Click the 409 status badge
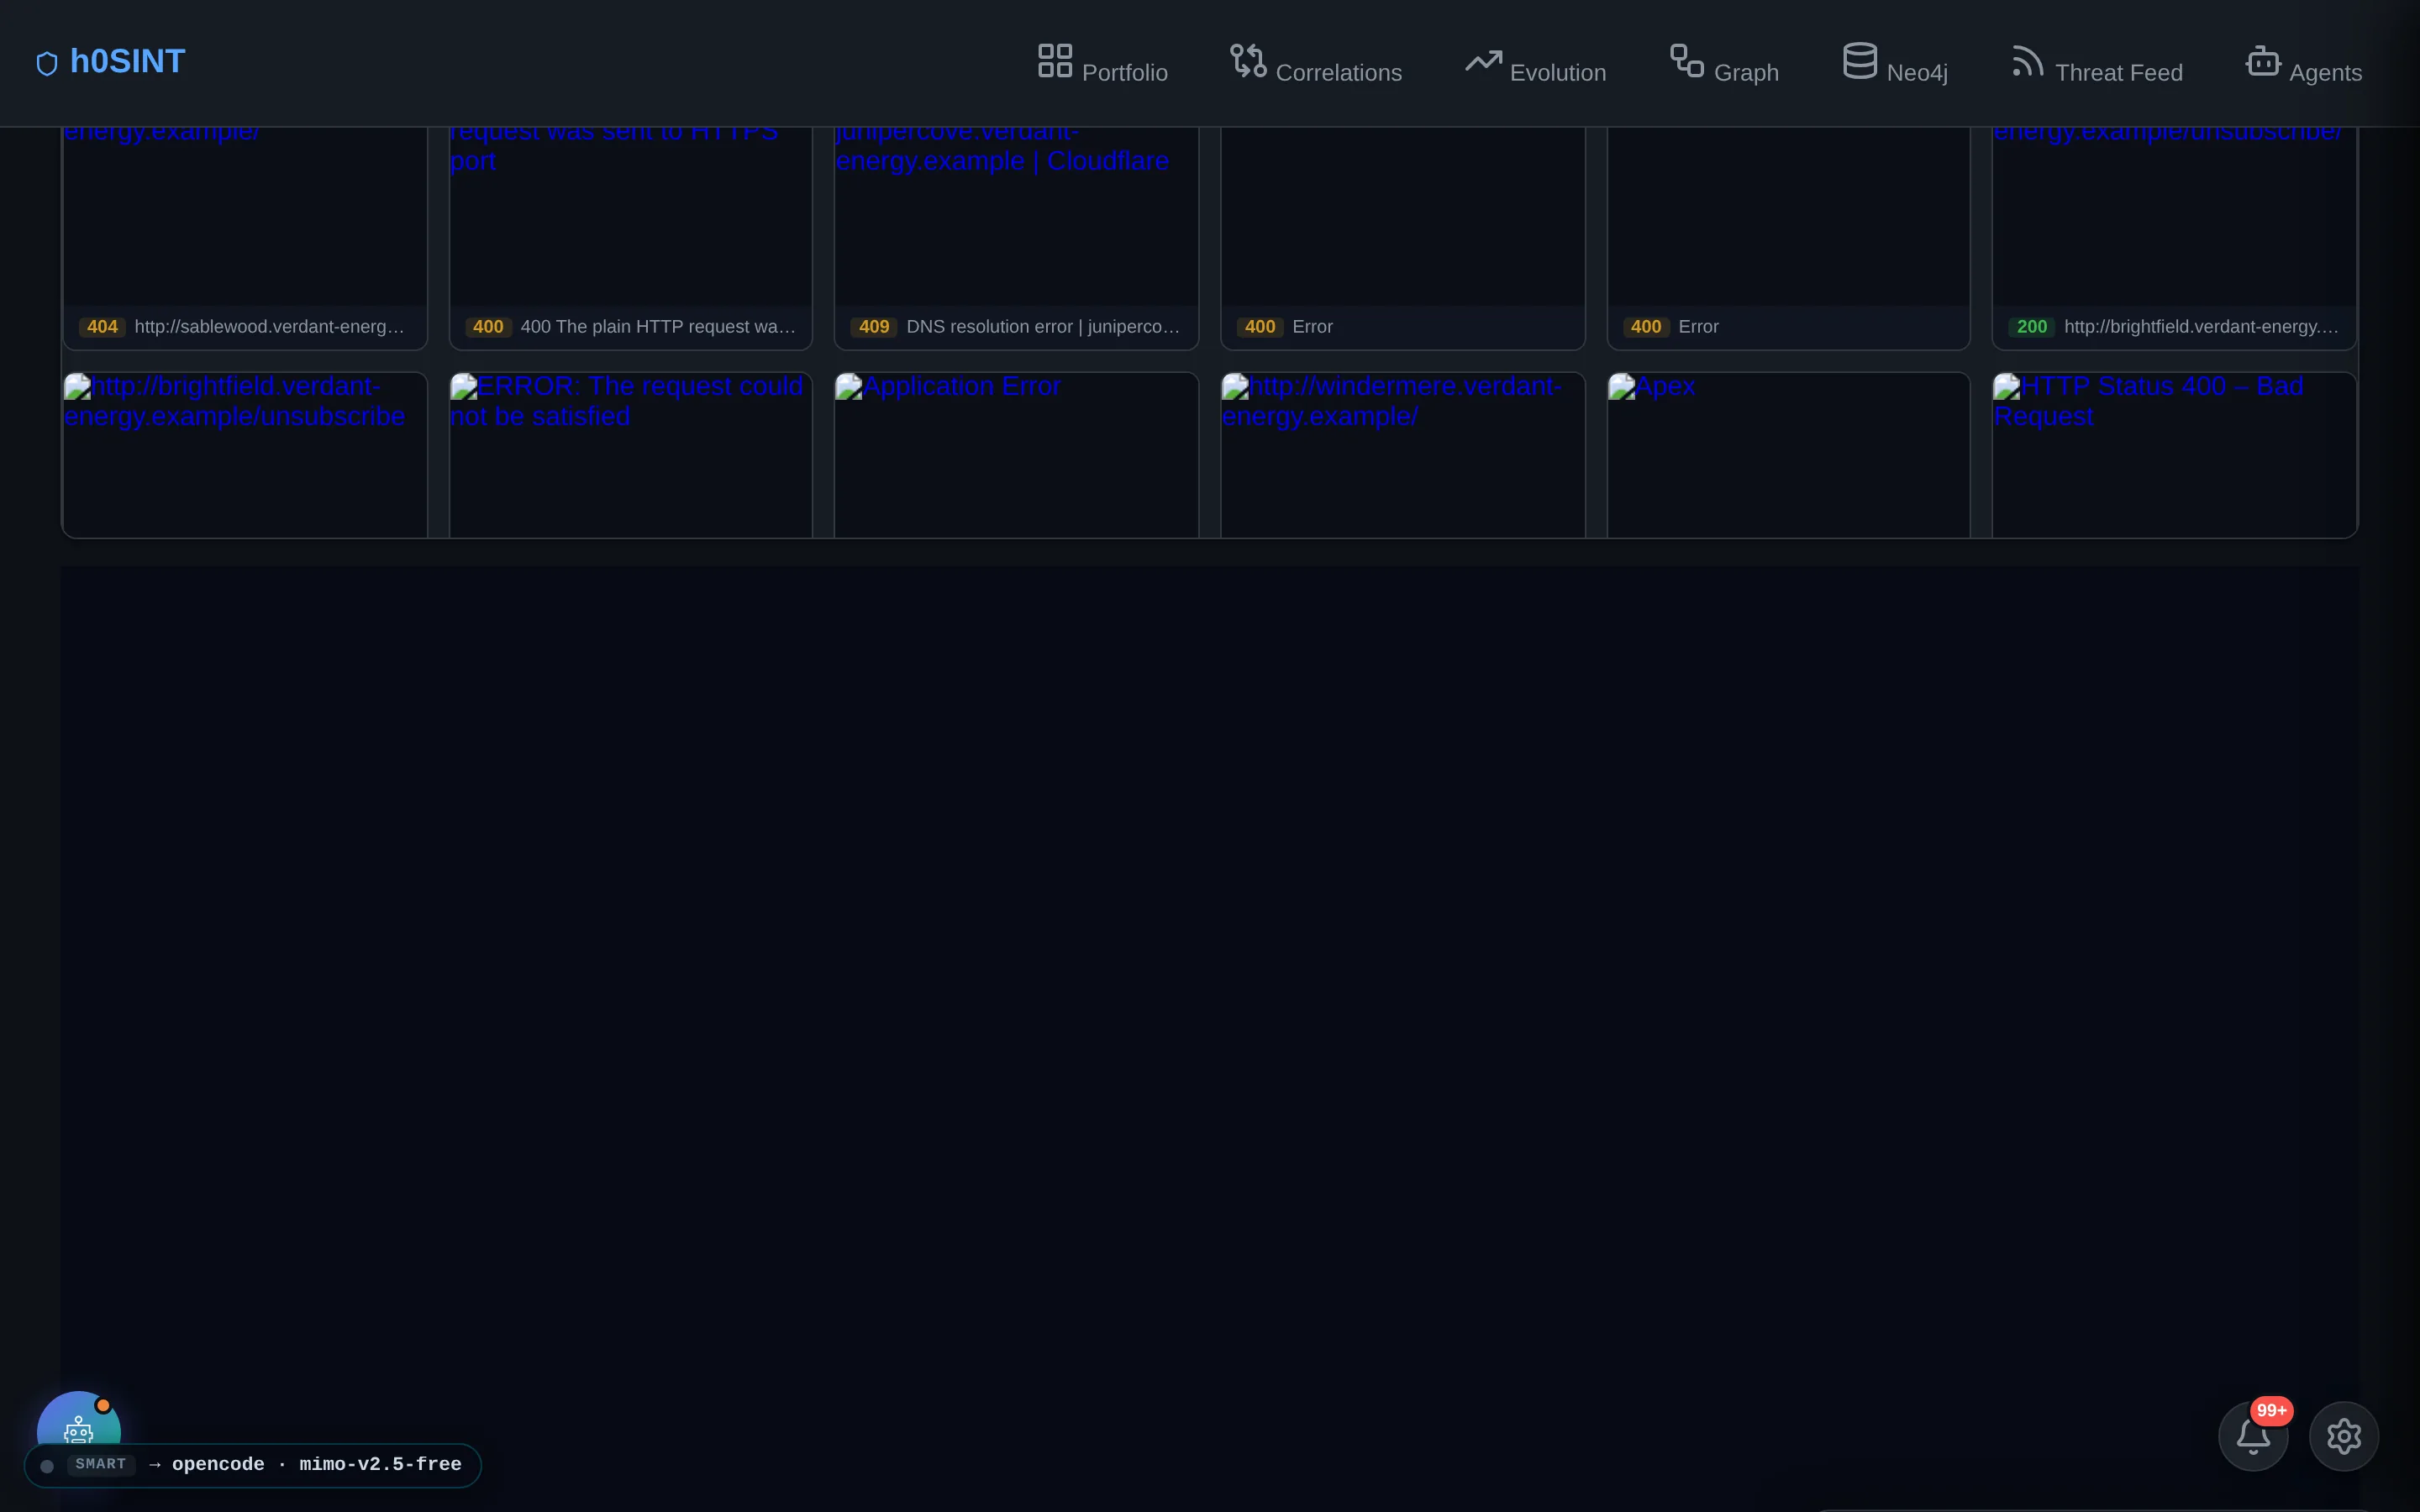The image size is (2420, 1512). click(874, 327)
